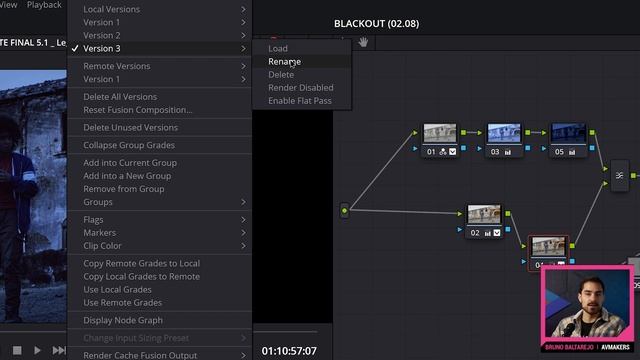Image resolution: width=640 pixels, height=360 pixels.
Task: Select checked Version 3 menu entry
Action: (x=160, y=49)
